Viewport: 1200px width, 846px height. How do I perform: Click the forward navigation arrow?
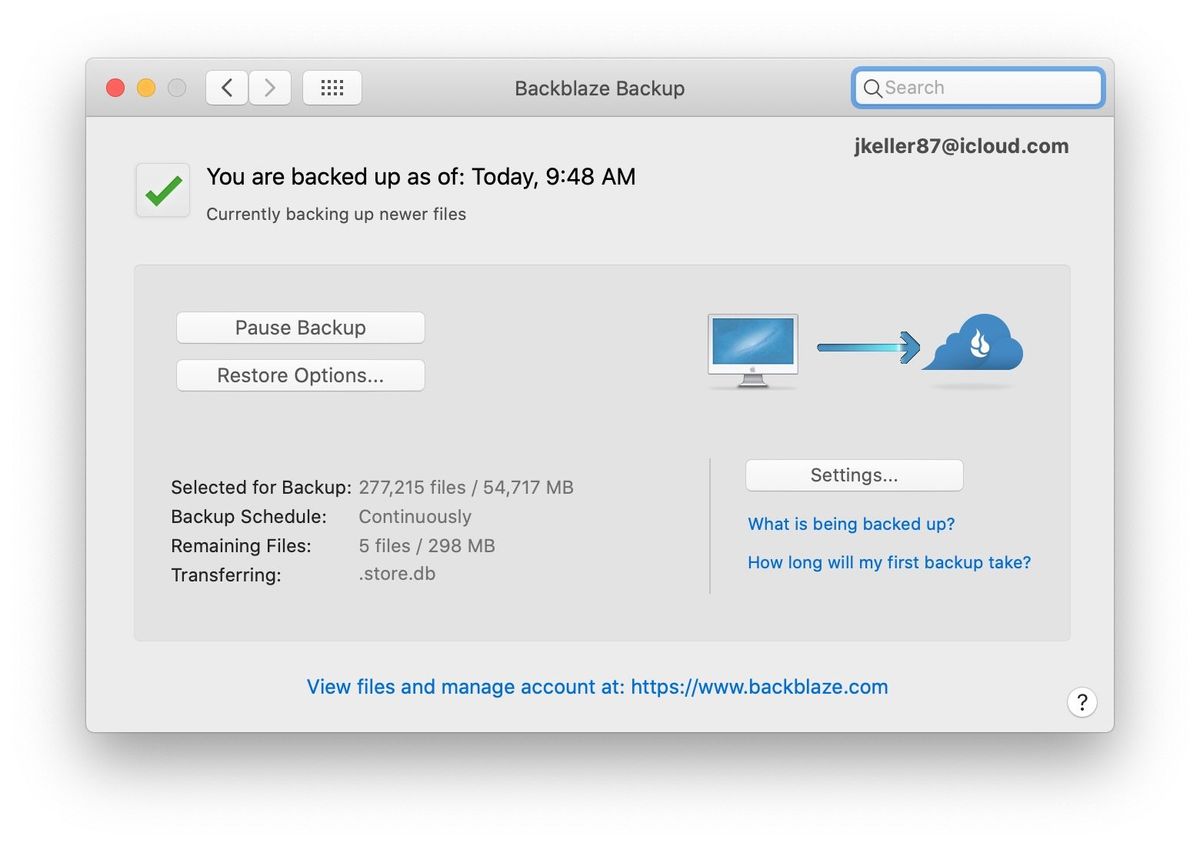269,87
